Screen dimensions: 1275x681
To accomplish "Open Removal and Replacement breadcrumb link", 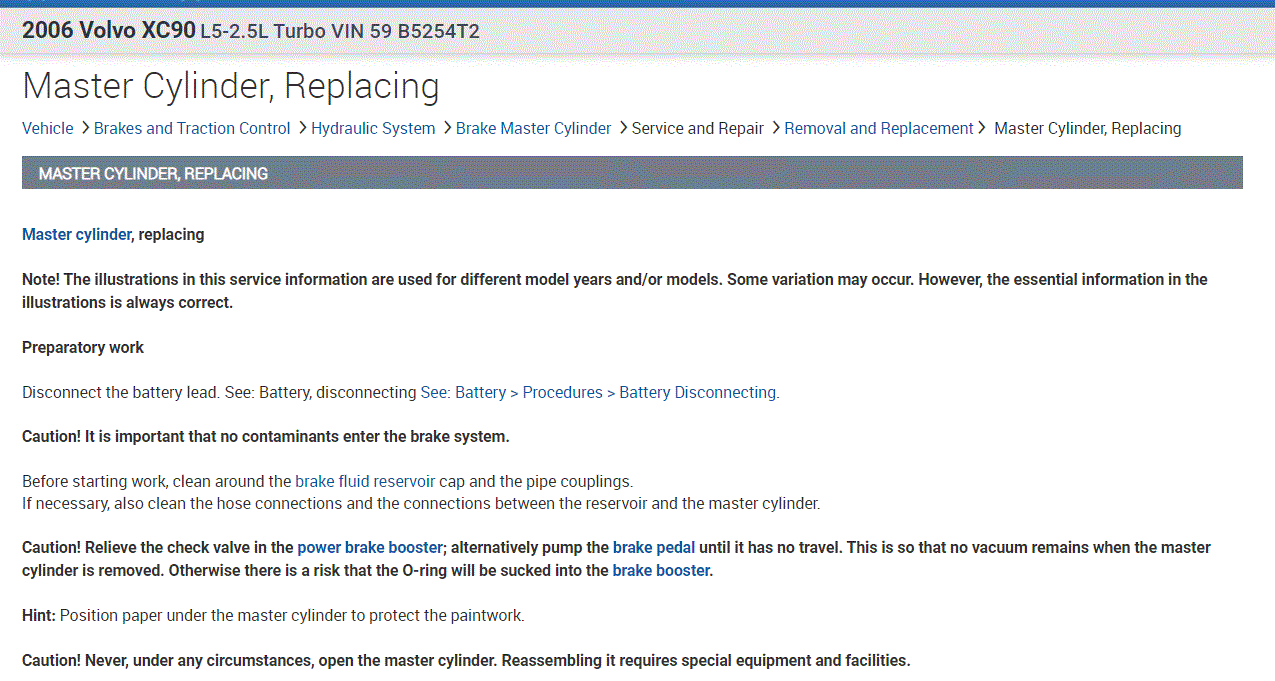I will tap(878, 128).
